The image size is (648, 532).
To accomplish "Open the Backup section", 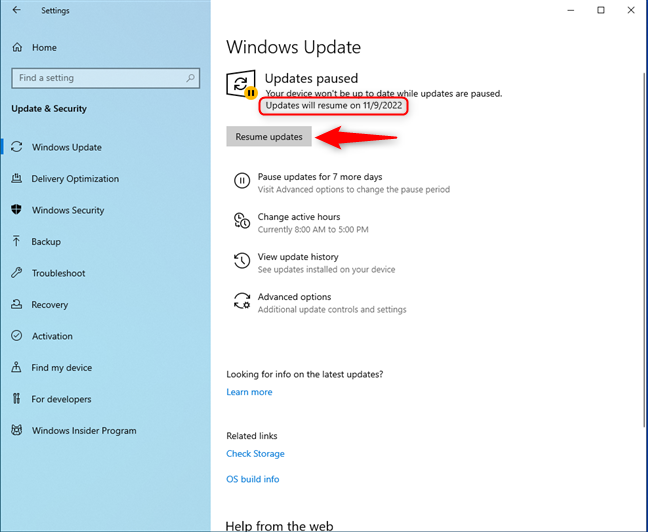I will 46,241.
